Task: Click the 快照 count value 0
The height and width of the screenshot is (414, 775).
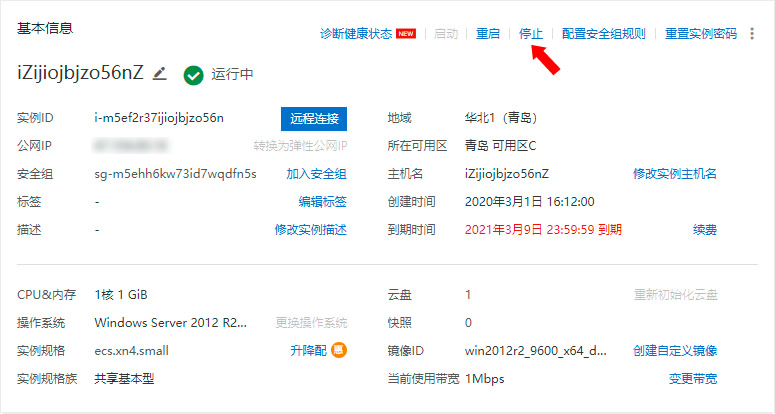Action: tap(468, 323)
